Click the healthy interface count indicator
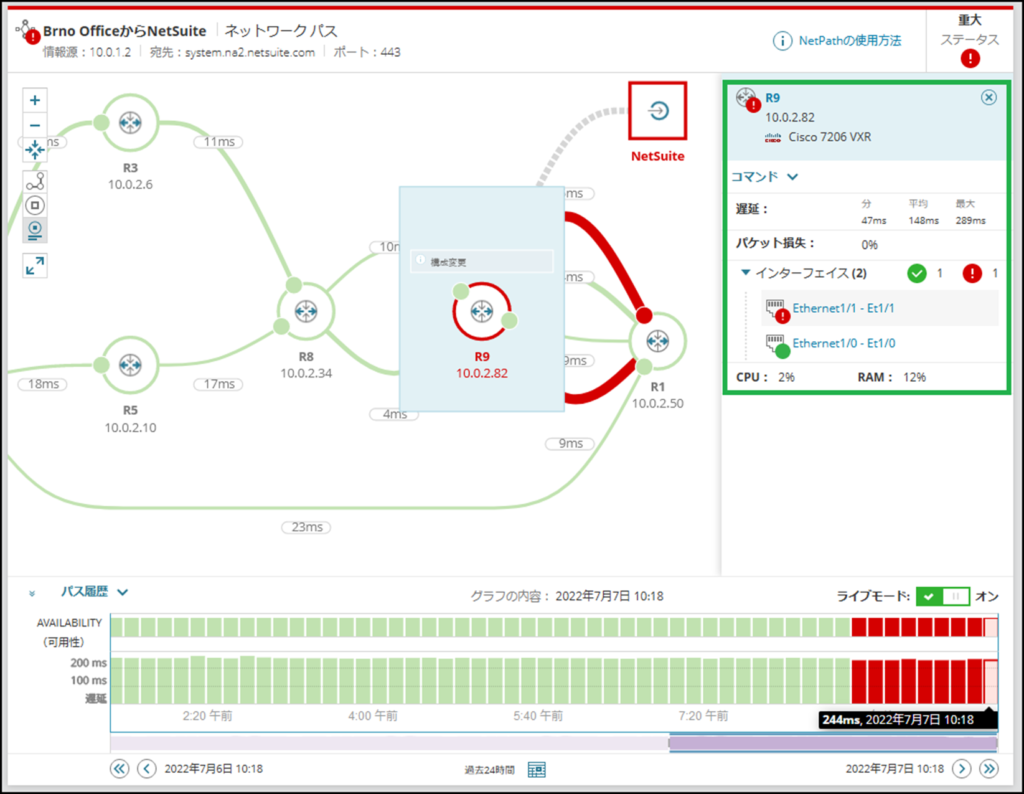This screenshot has width=1024, height=794. click(917, 273)
